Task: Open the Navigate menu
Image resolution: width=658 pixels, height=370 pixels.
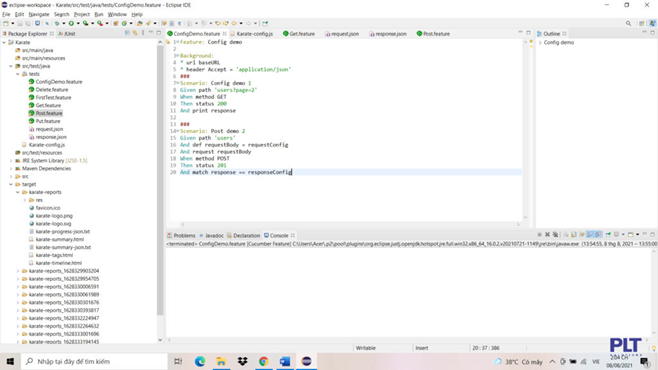Action: (x=39, y=14)
